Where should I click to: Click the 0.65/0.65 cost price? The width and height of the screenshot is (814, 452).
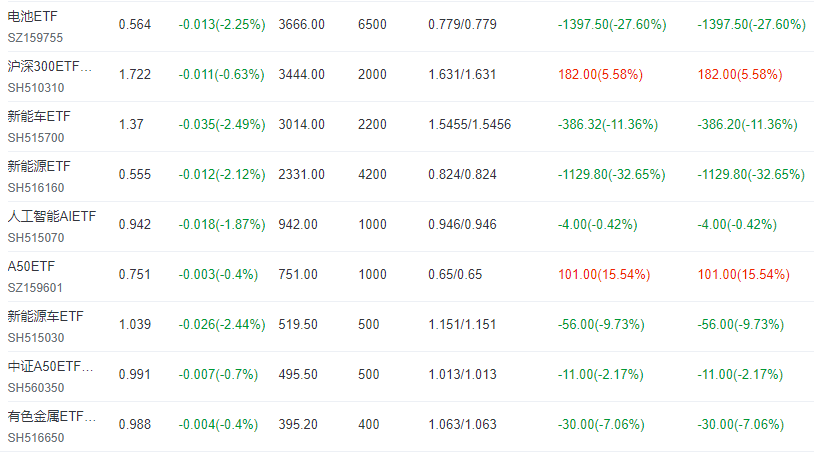click(x=455, y=274)
